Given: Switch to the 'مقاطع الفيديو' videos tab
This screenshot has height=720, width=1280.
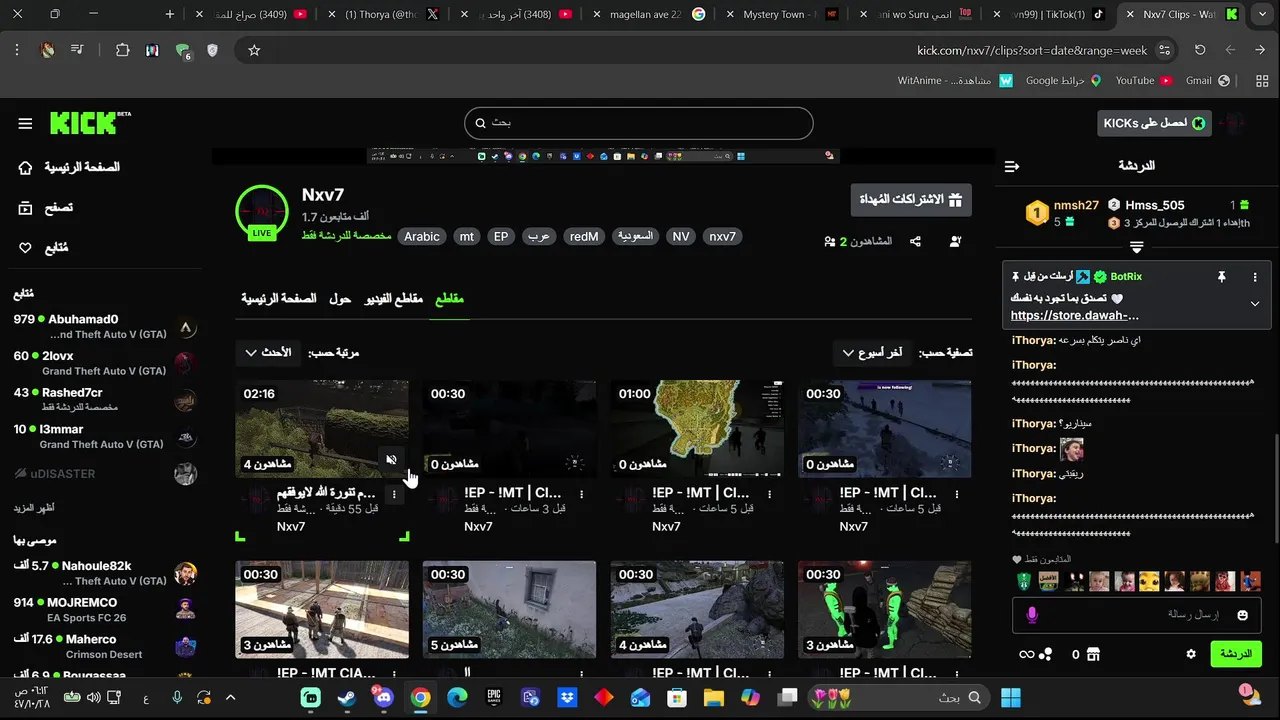Looking at the screenshot, I should (393, 299).
